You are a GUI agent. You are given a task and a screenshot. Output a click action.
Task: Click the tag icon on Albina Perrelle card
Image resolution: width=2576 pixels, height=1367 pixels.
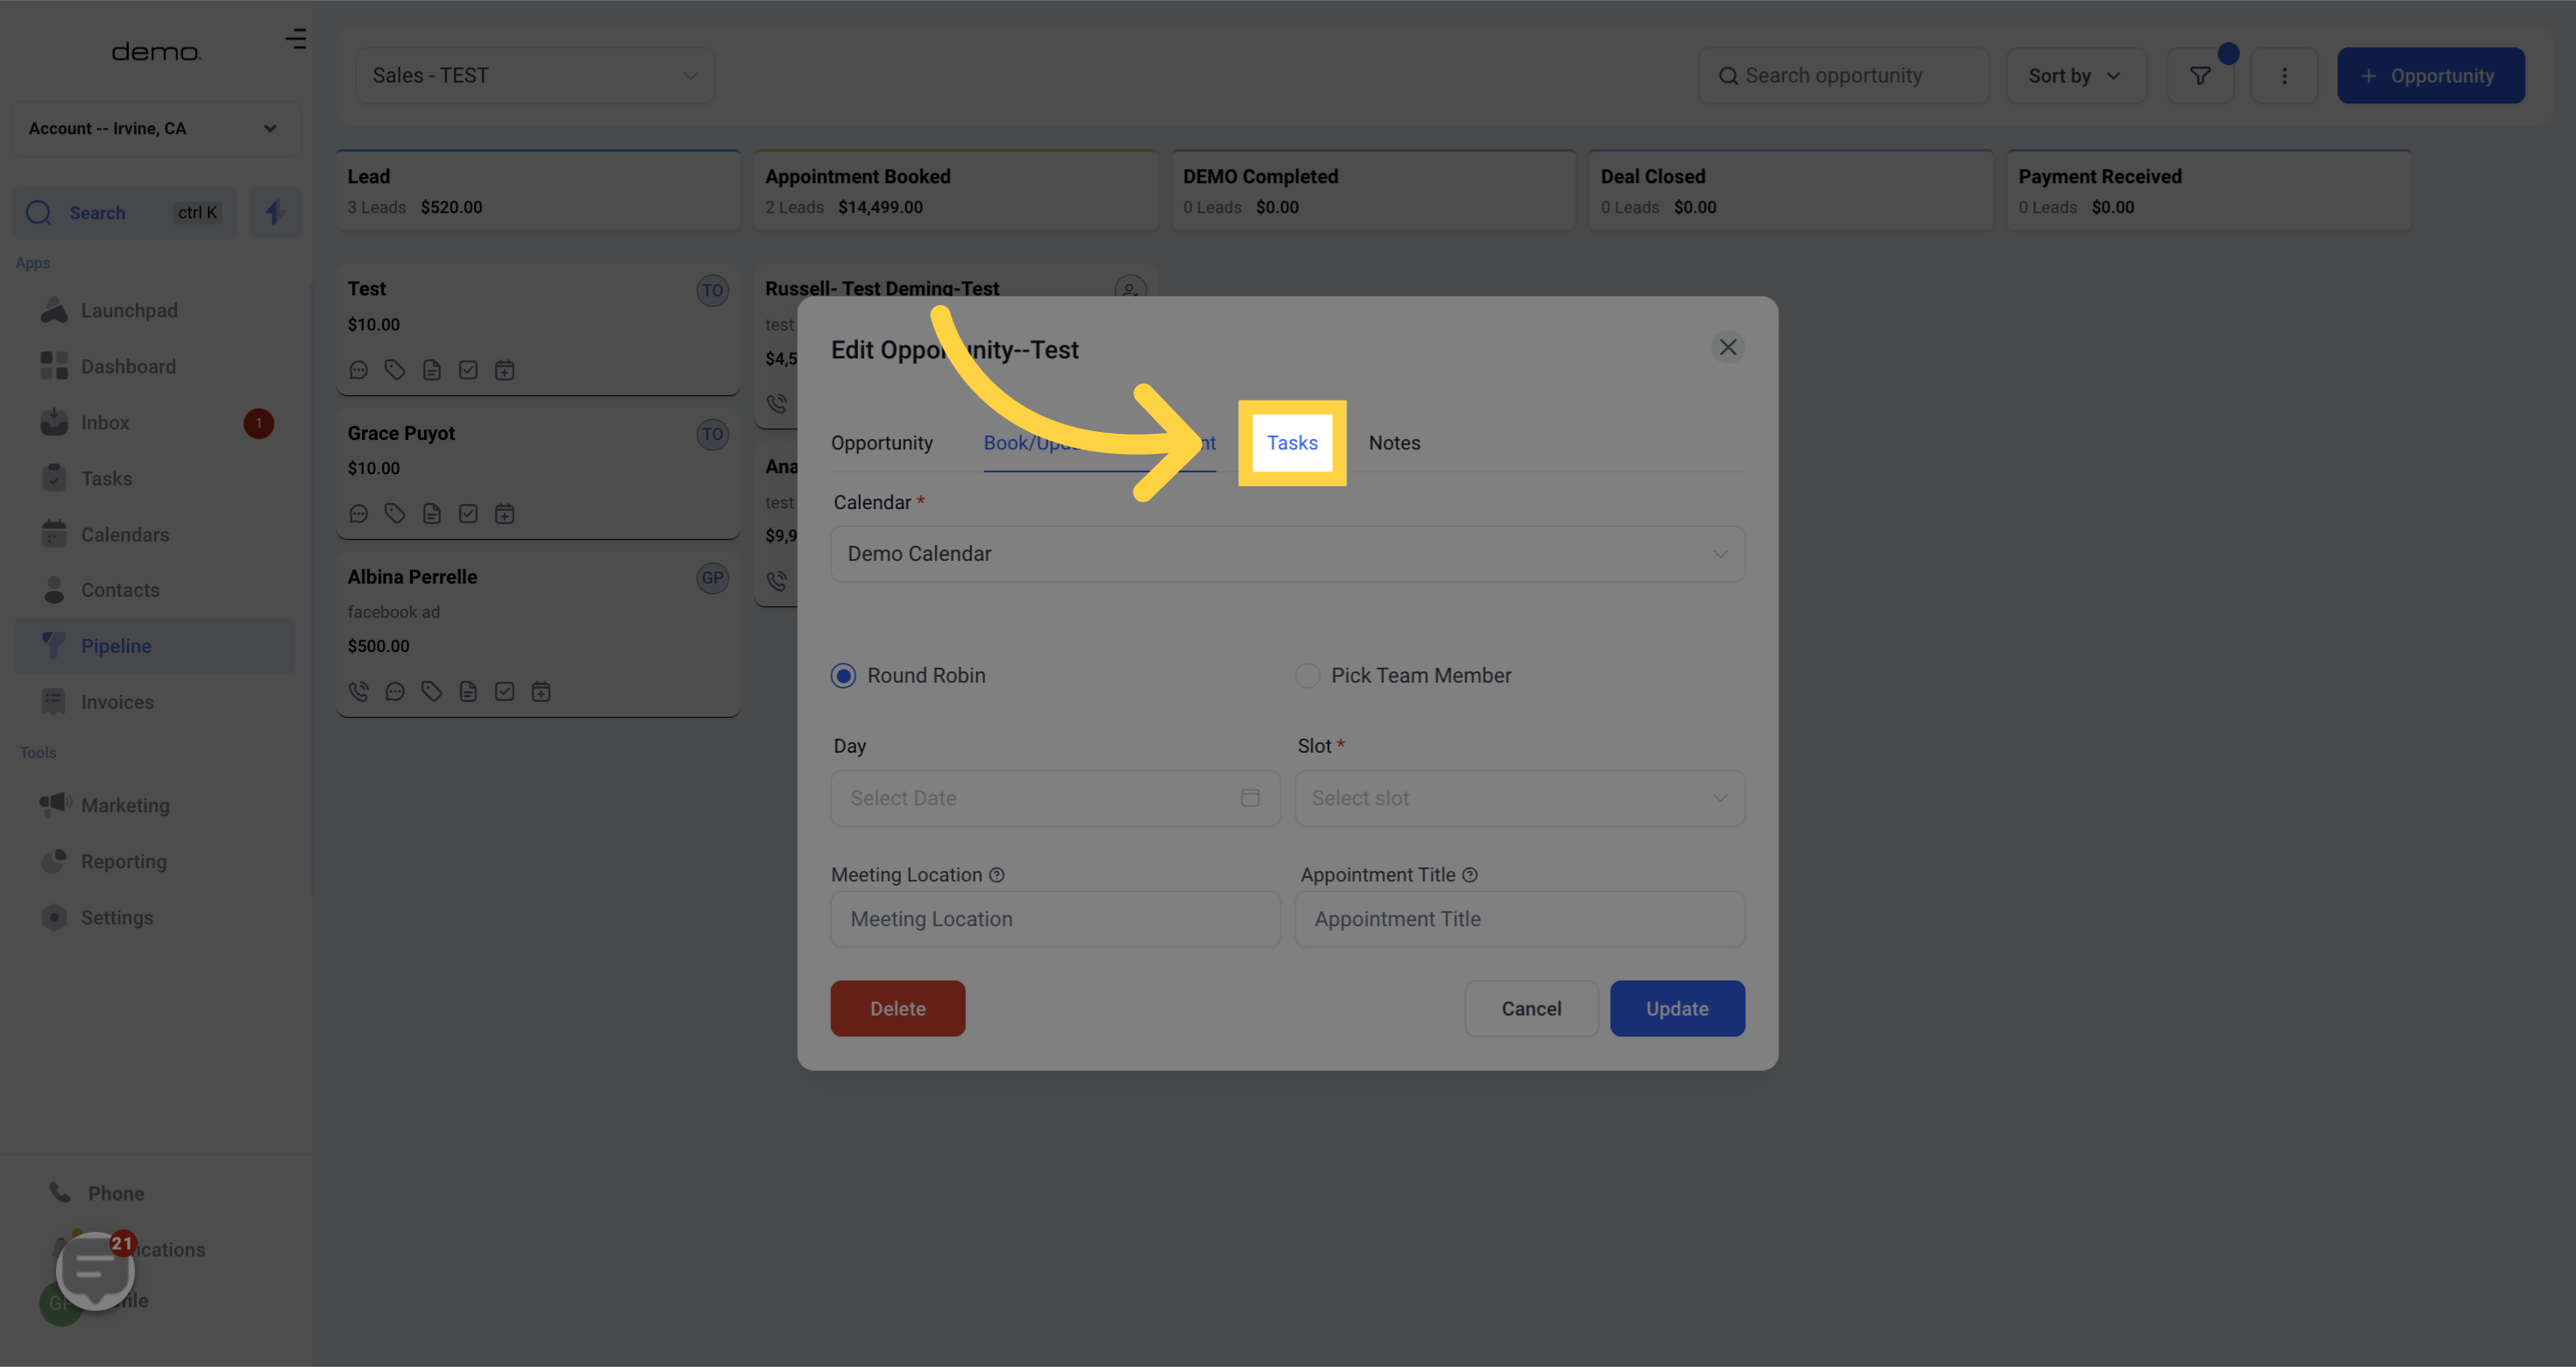(x=431, y=692)
